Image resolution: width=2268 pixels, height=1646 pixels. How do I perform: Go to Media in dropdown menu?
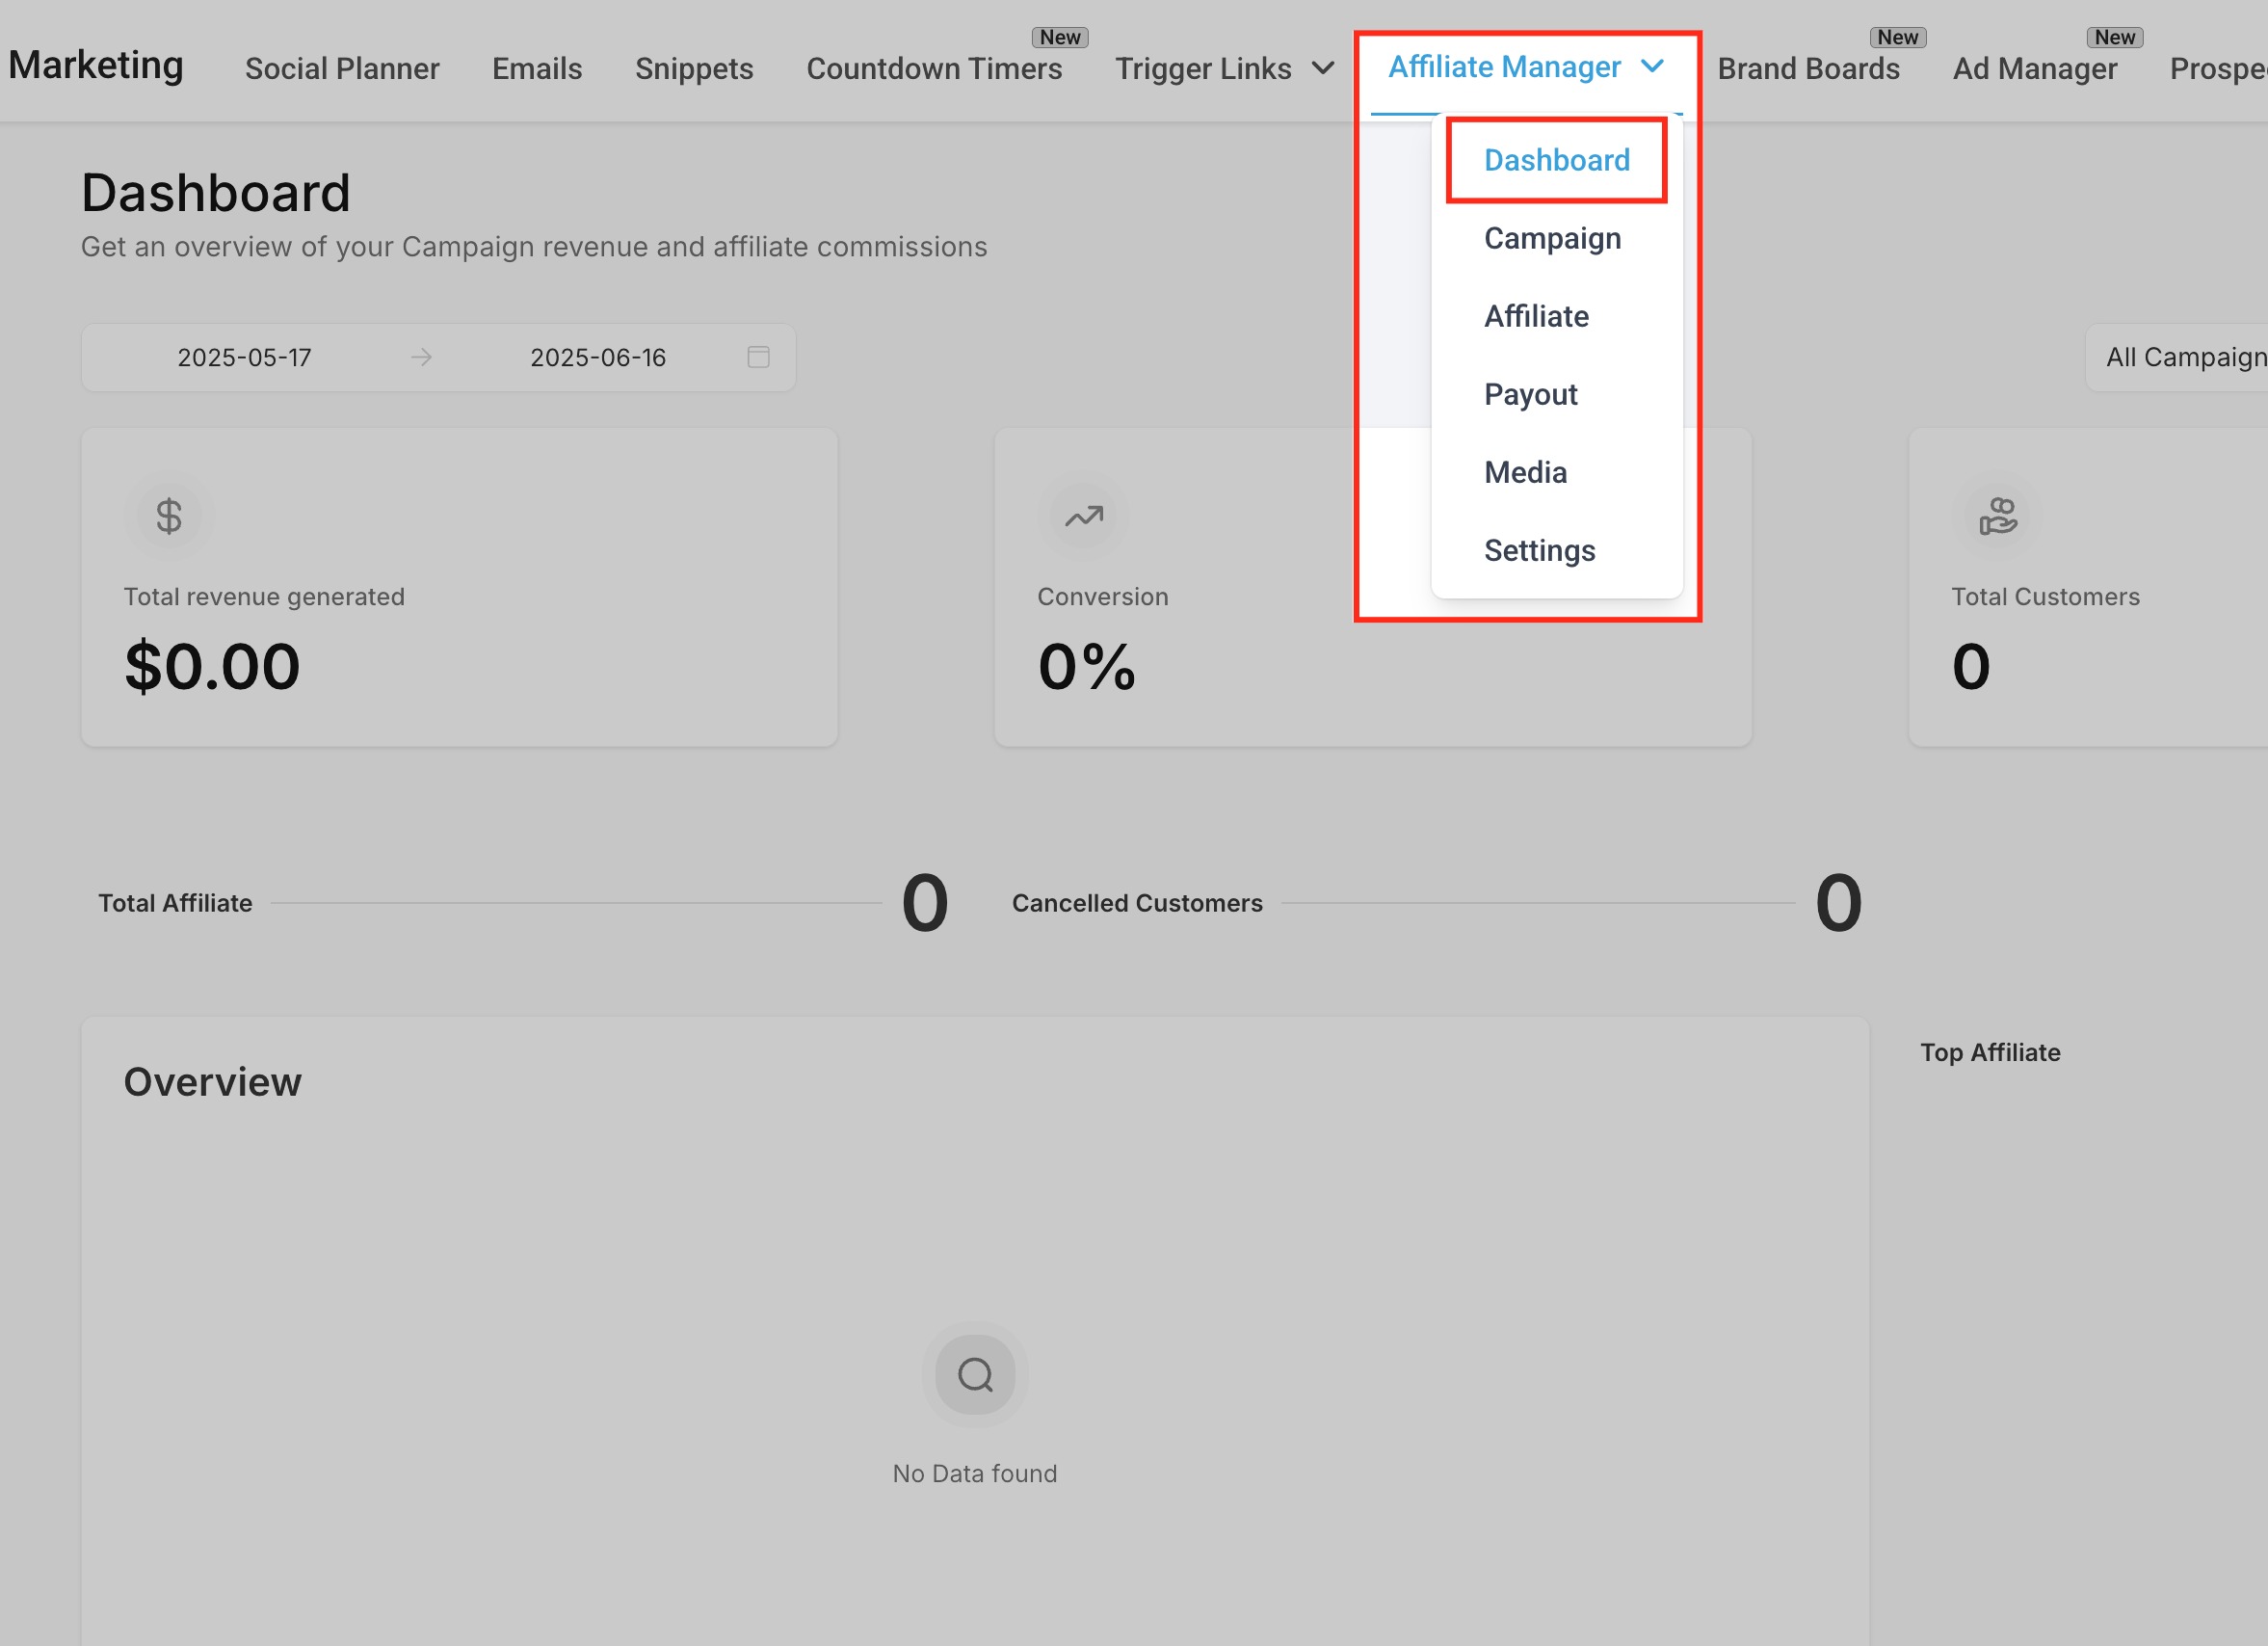(x=1525, y=472)
